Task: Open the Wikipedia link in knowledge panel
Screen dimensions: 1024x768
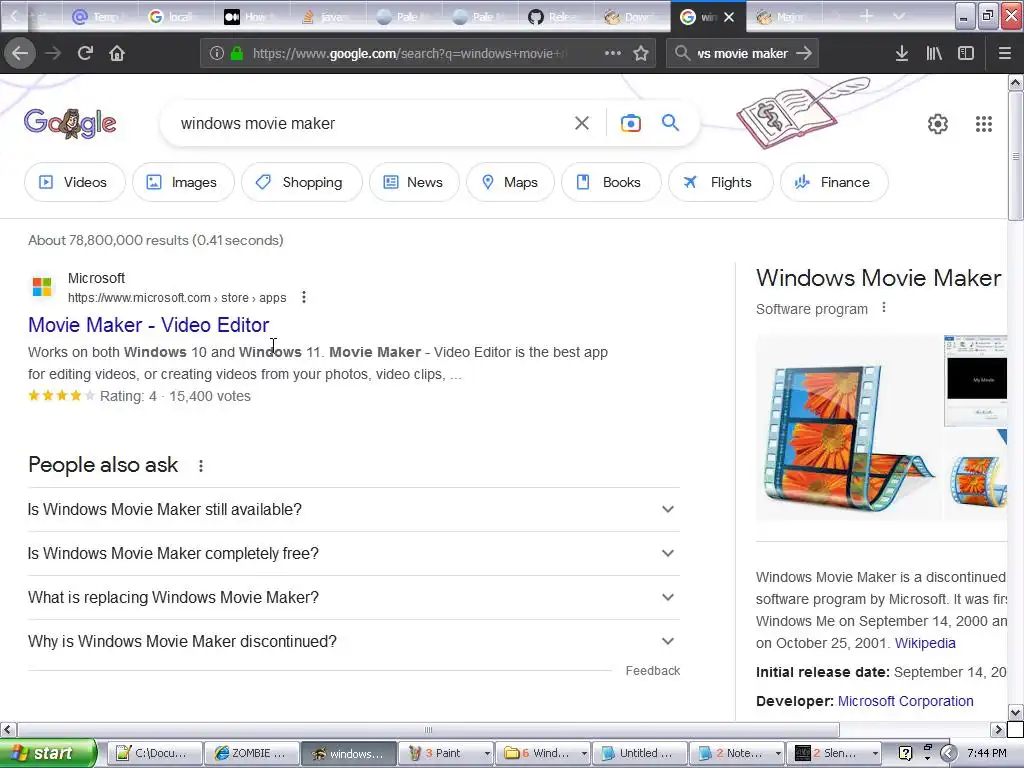Action: click(925, 643)
